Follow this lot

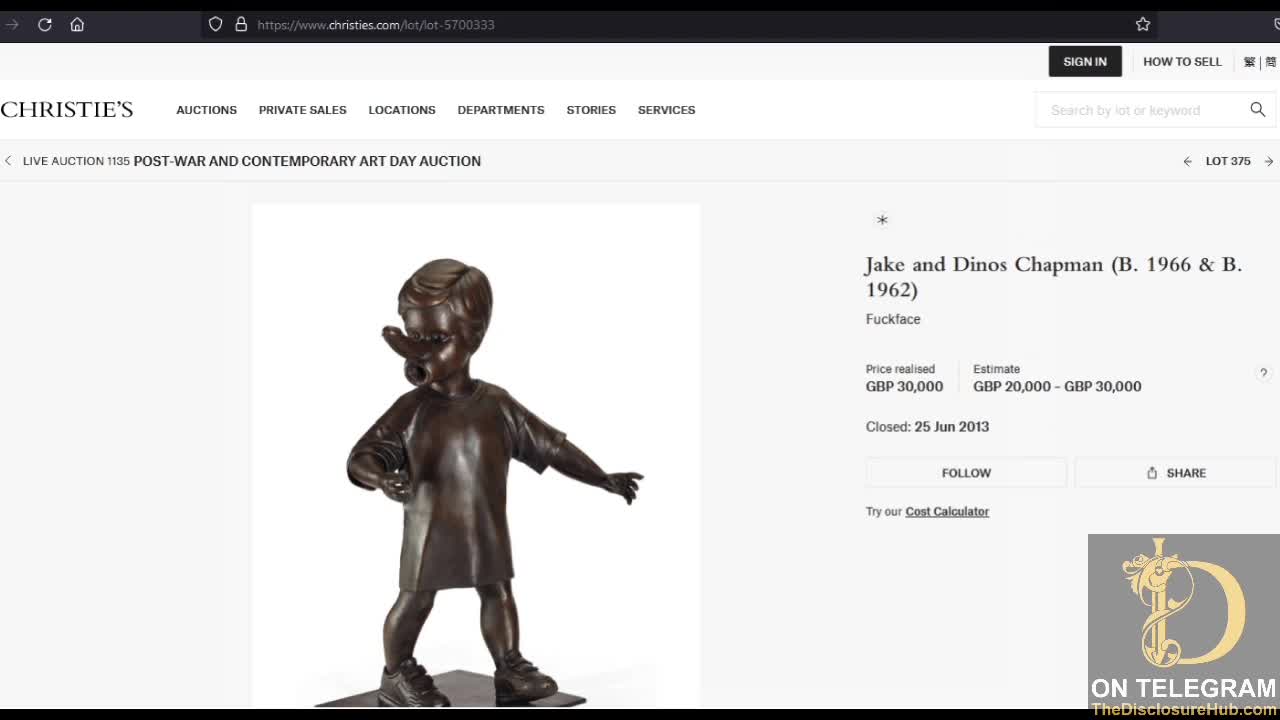point(966,473)
